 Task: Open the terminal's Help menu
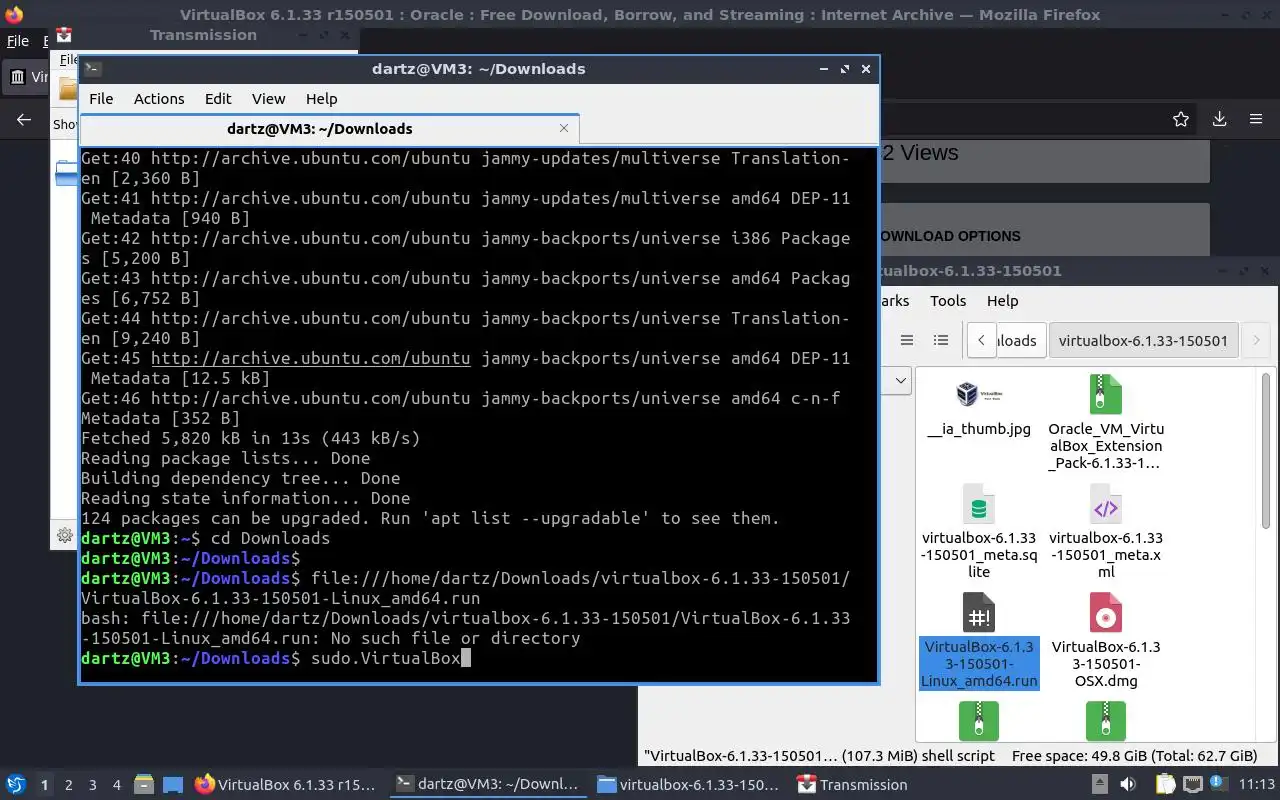321,99
